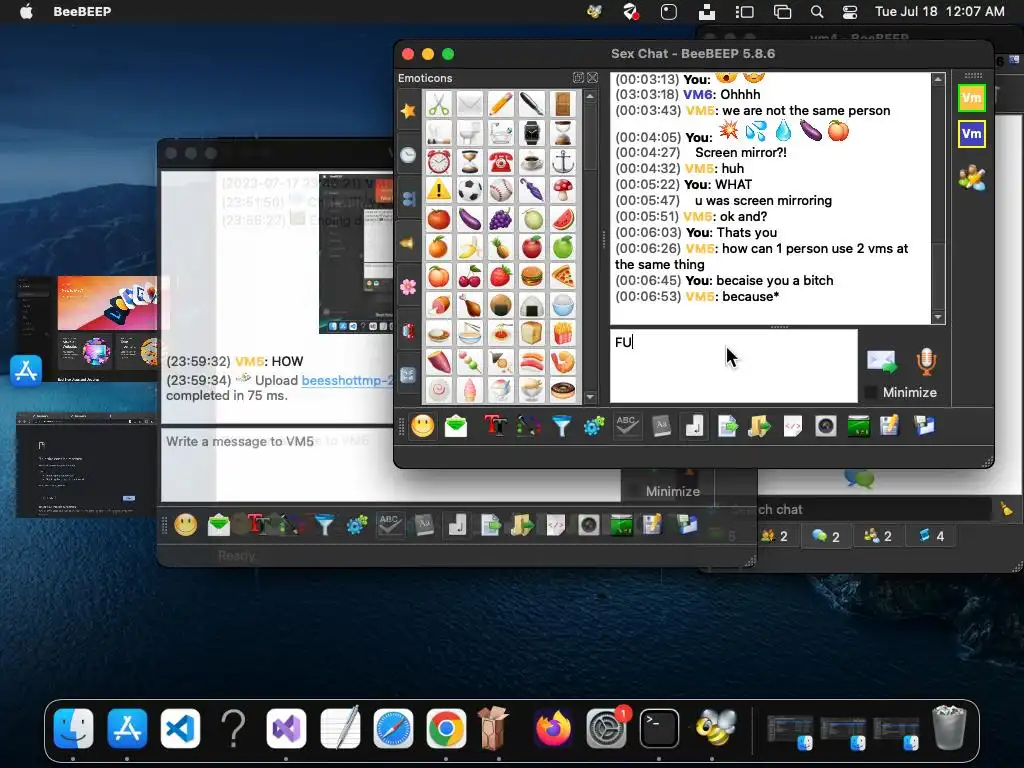The width and height of the screenshot is (1024, 768).
Task: Toggle ABC spell check in background chat toolbar
Action: (390, 524)
